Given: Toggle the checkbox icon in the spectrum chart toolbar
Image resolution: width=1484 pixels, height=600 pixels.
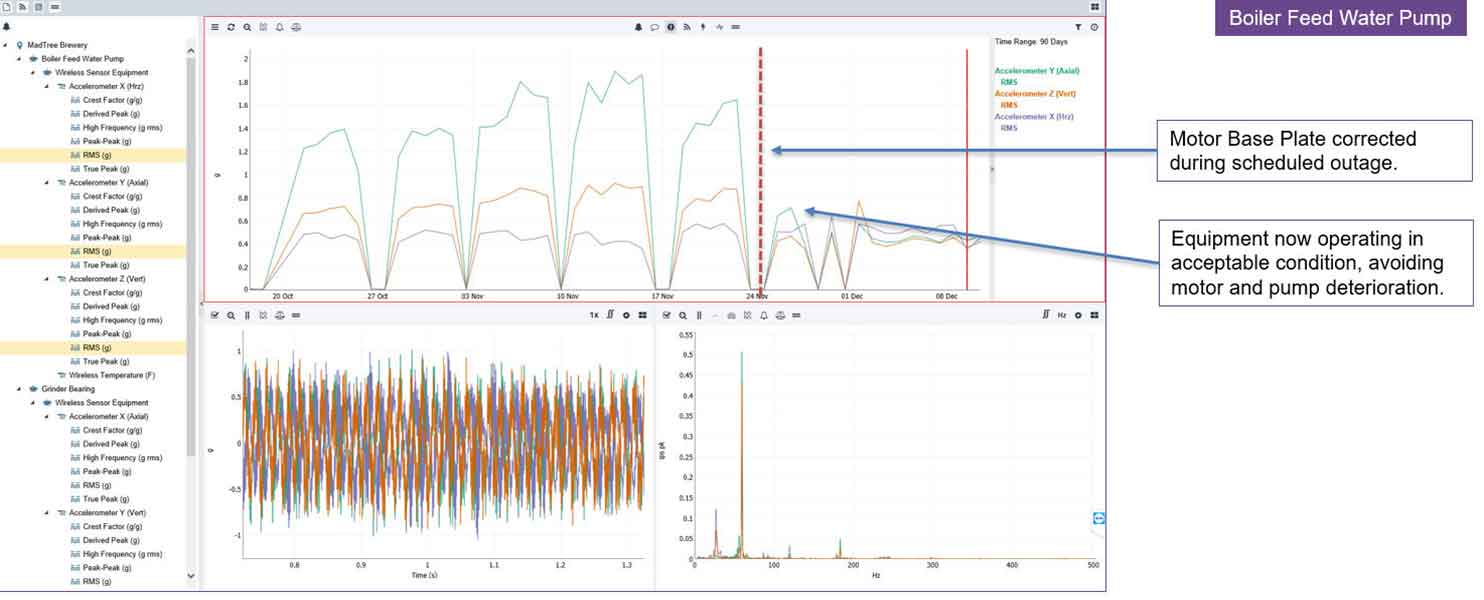Looking at the screenshot, I should point(667,315).
